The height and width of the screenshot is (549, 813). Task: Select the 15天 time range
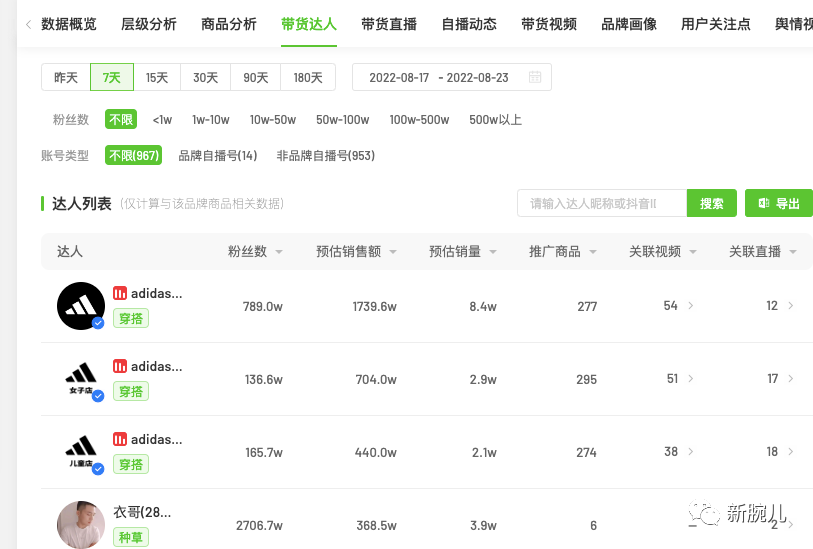157,77
